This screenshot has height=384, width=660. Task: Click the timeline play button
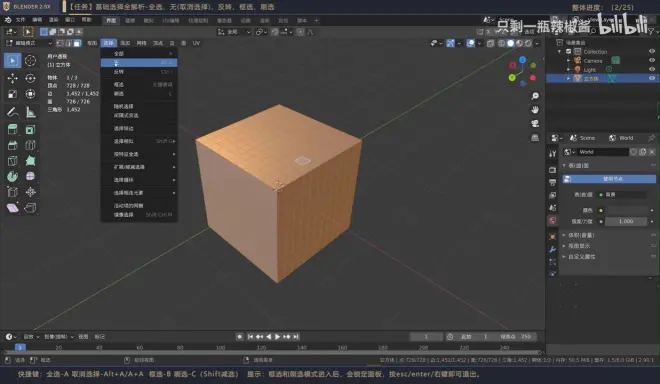[x=277, y=336]
